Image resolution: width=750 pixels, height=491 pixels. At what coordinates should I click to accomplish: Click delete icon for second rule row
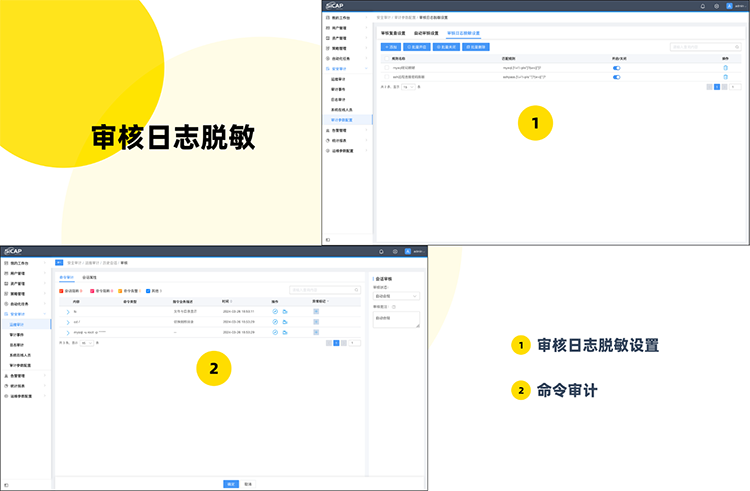[726, 76]
